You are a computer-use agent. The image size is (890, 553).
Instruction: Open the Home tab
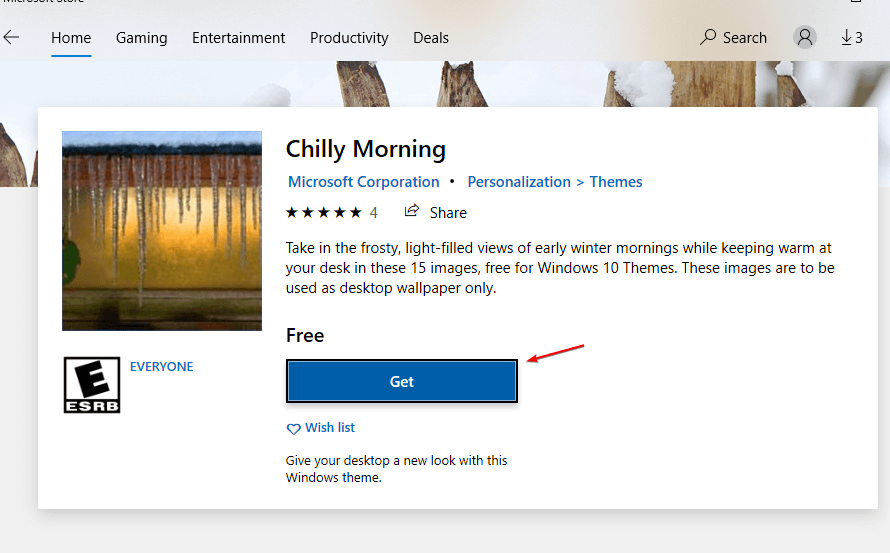[71, 38]
